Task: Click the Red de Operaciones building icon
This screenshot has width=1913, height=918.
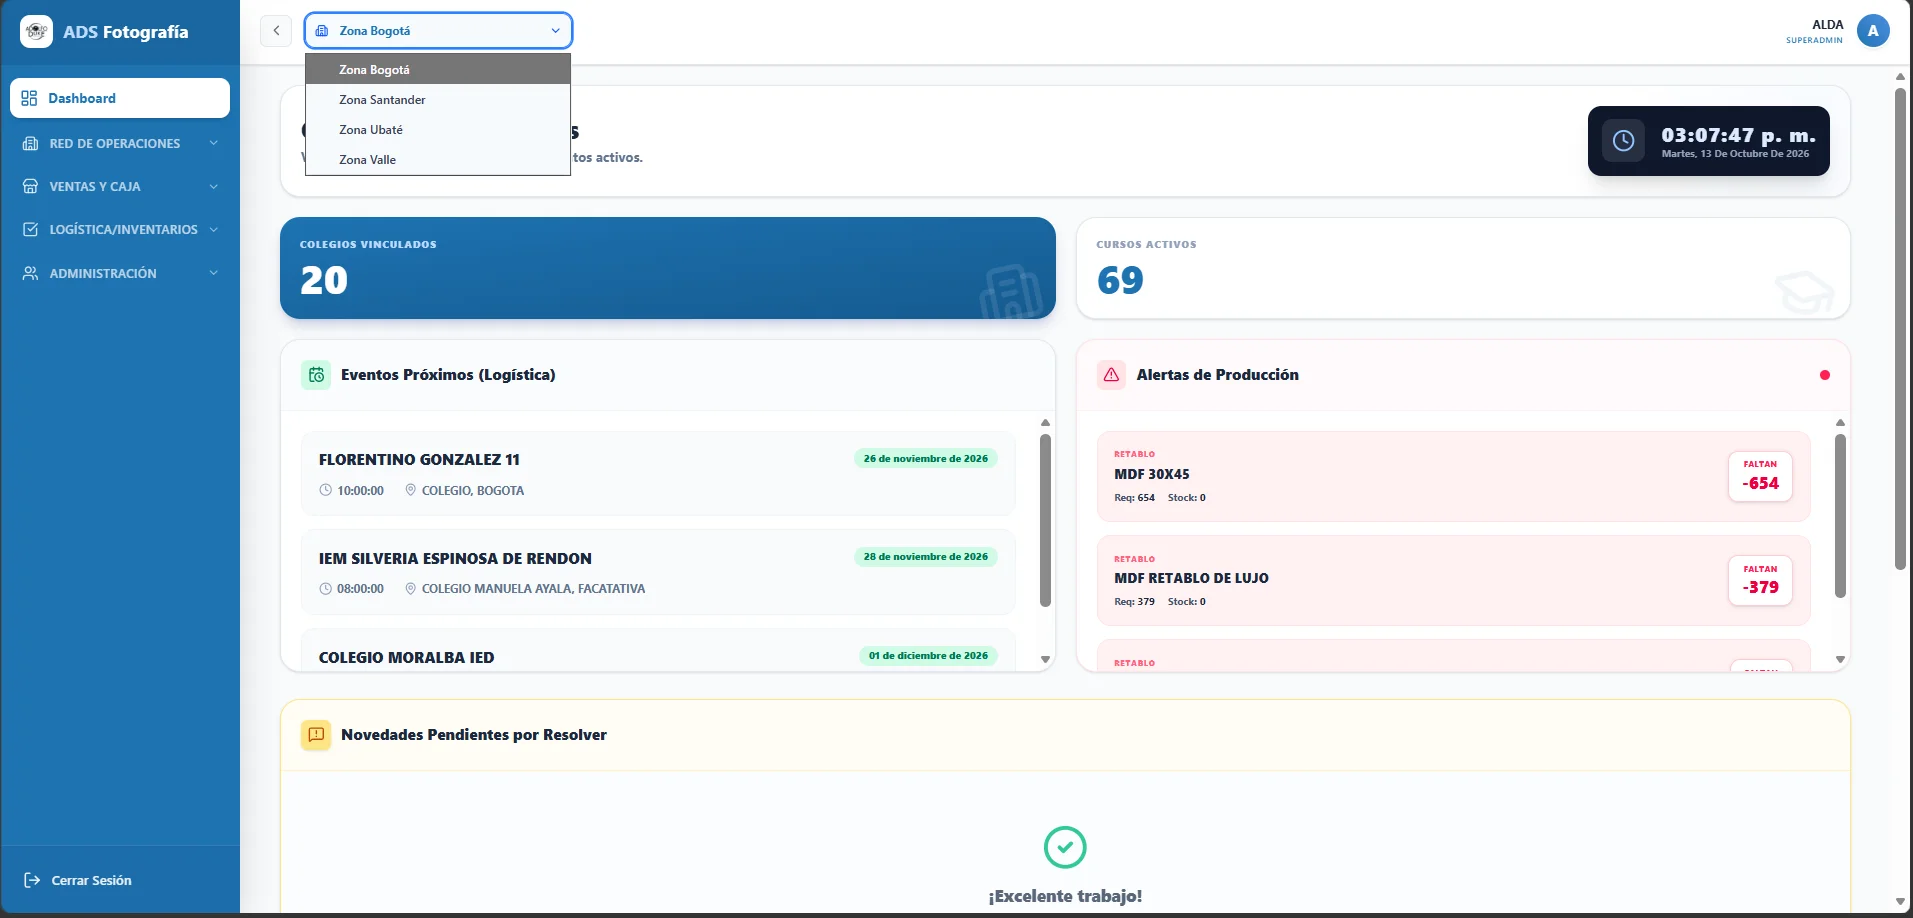Action: point(30,143)
